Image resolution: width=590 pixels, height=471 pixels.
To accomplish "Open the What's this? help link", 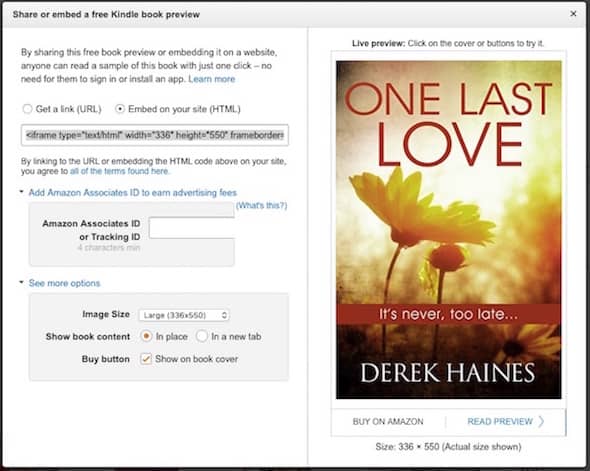I will [262, 205].
